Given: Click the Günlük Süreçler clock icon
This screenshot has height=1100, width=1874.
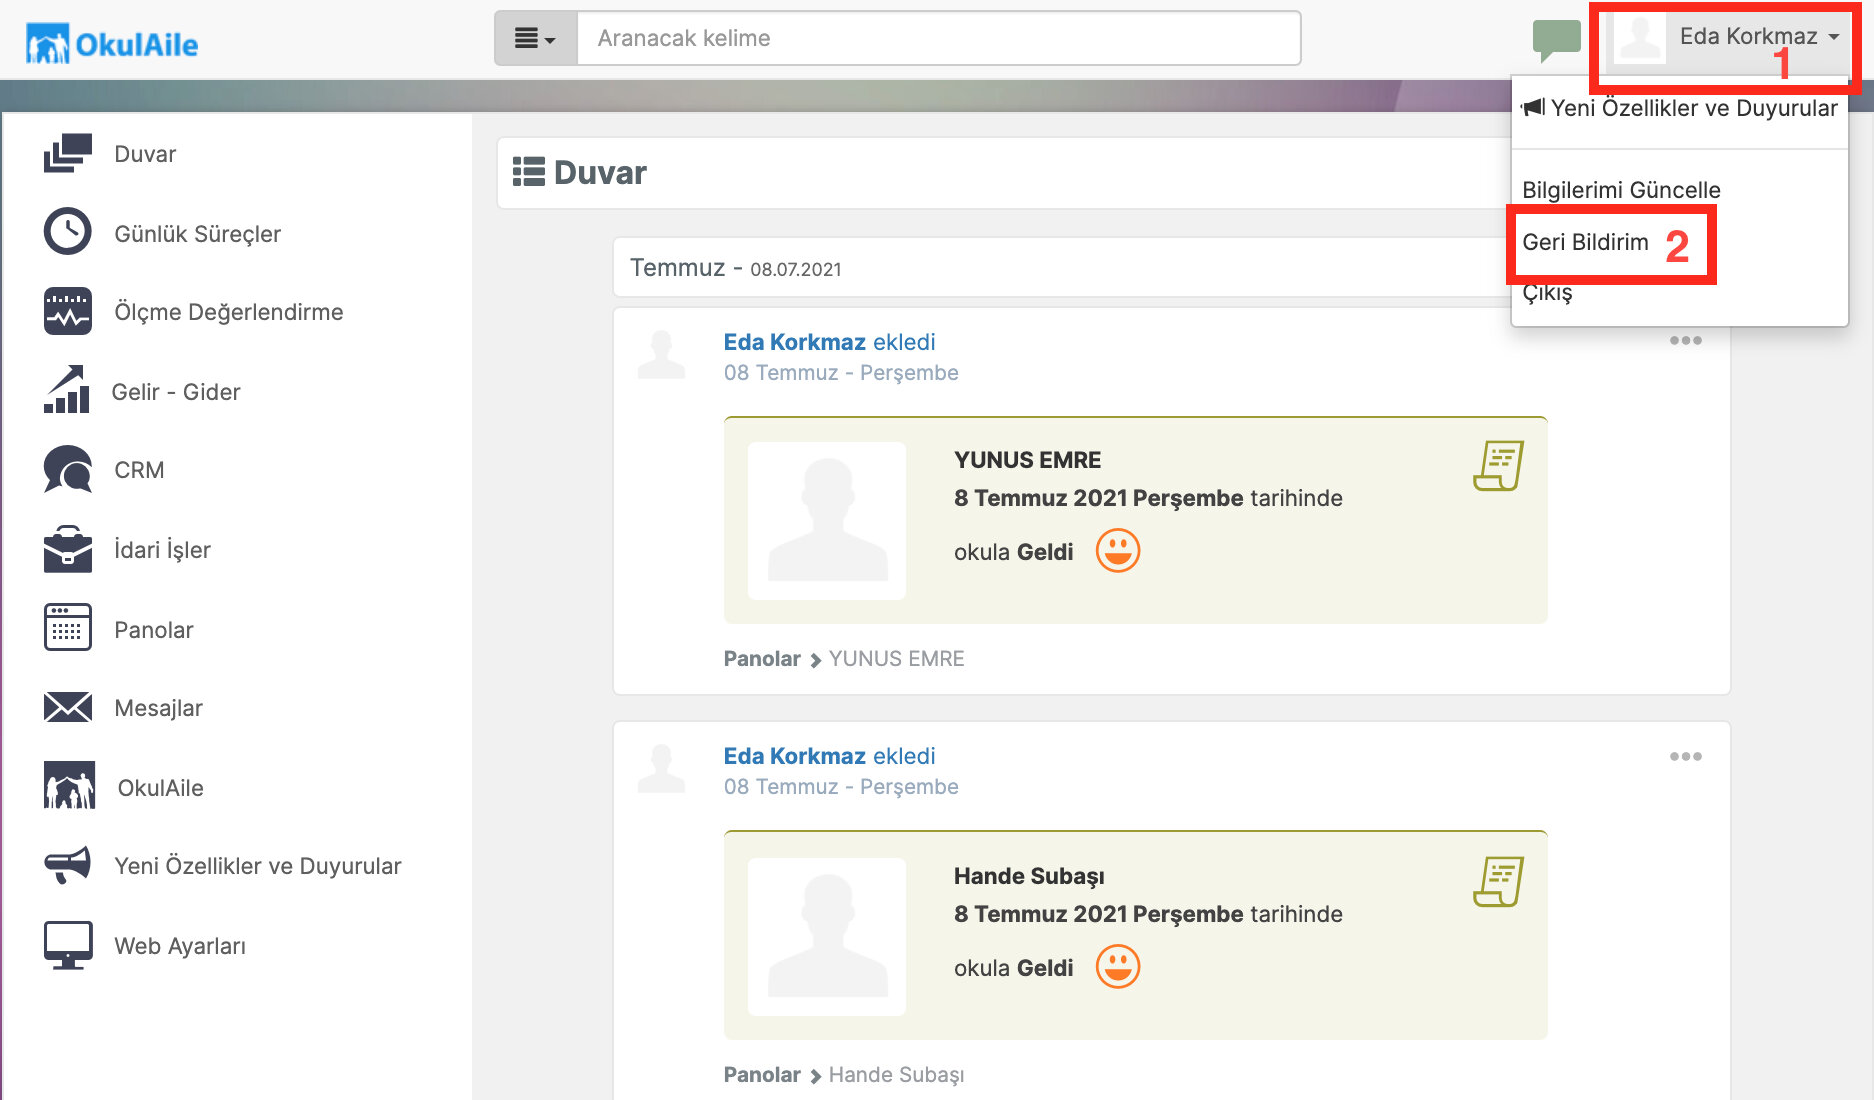Looking at the screenshot, I should pos(68,232).
